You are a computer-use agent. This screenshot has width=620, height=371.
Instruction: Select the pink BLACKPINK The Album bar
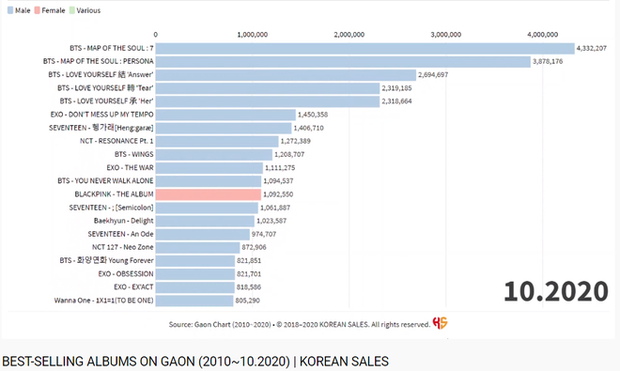(x=208, y=194)
